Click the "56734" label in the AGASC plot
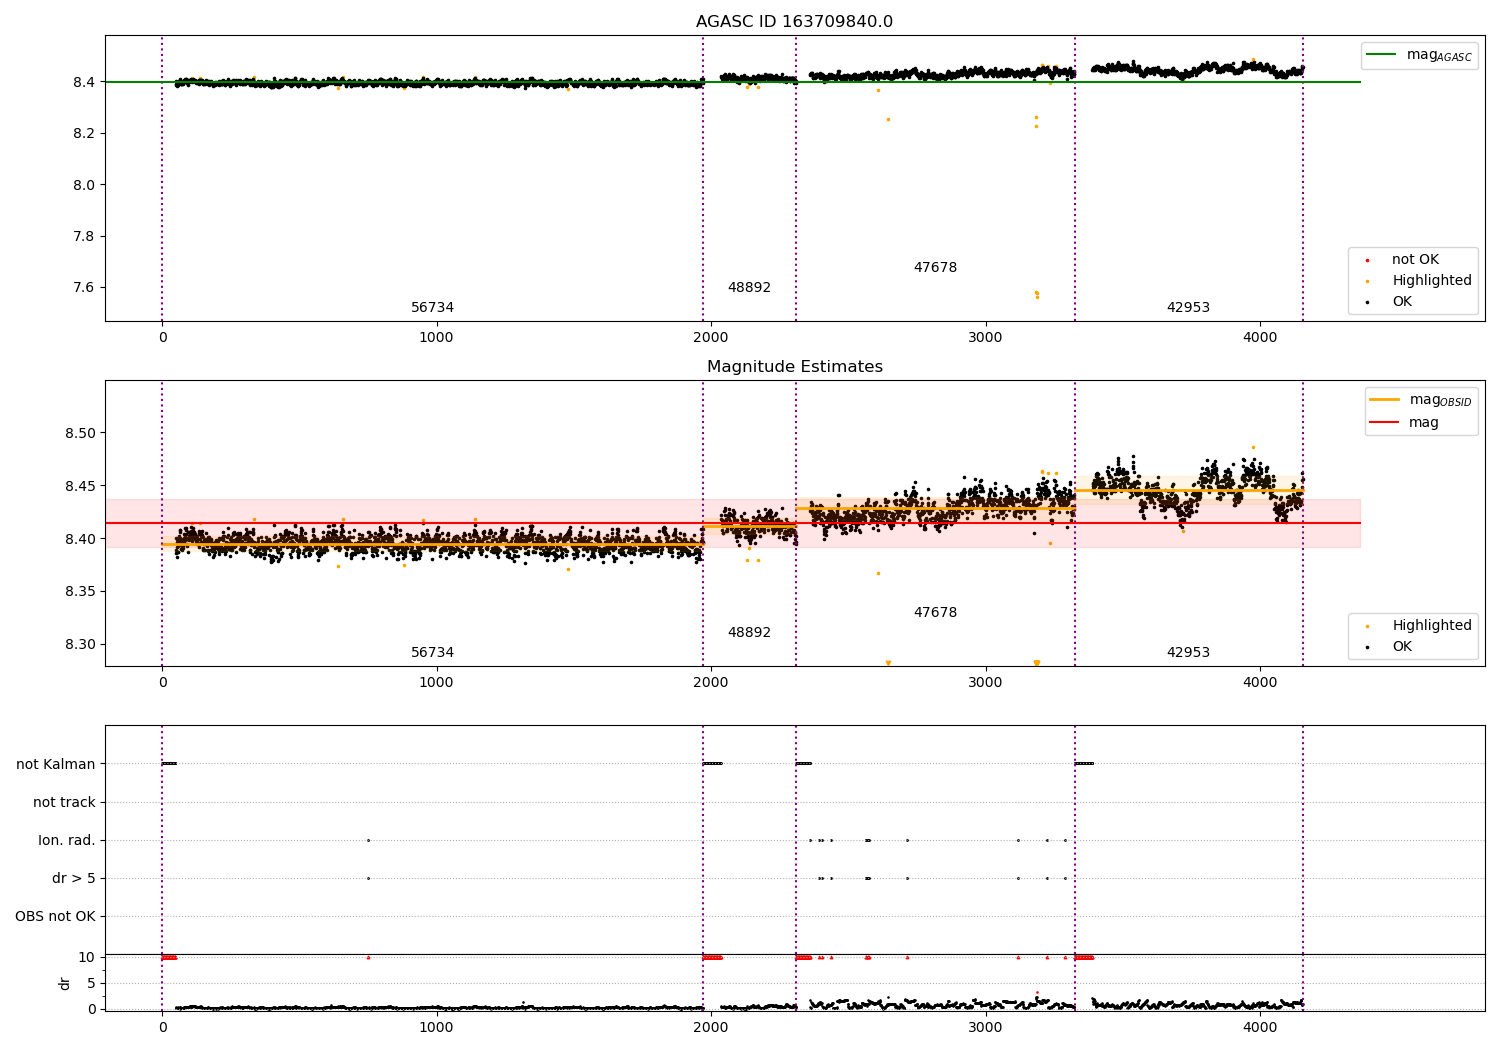 click(x=432, y=308)
